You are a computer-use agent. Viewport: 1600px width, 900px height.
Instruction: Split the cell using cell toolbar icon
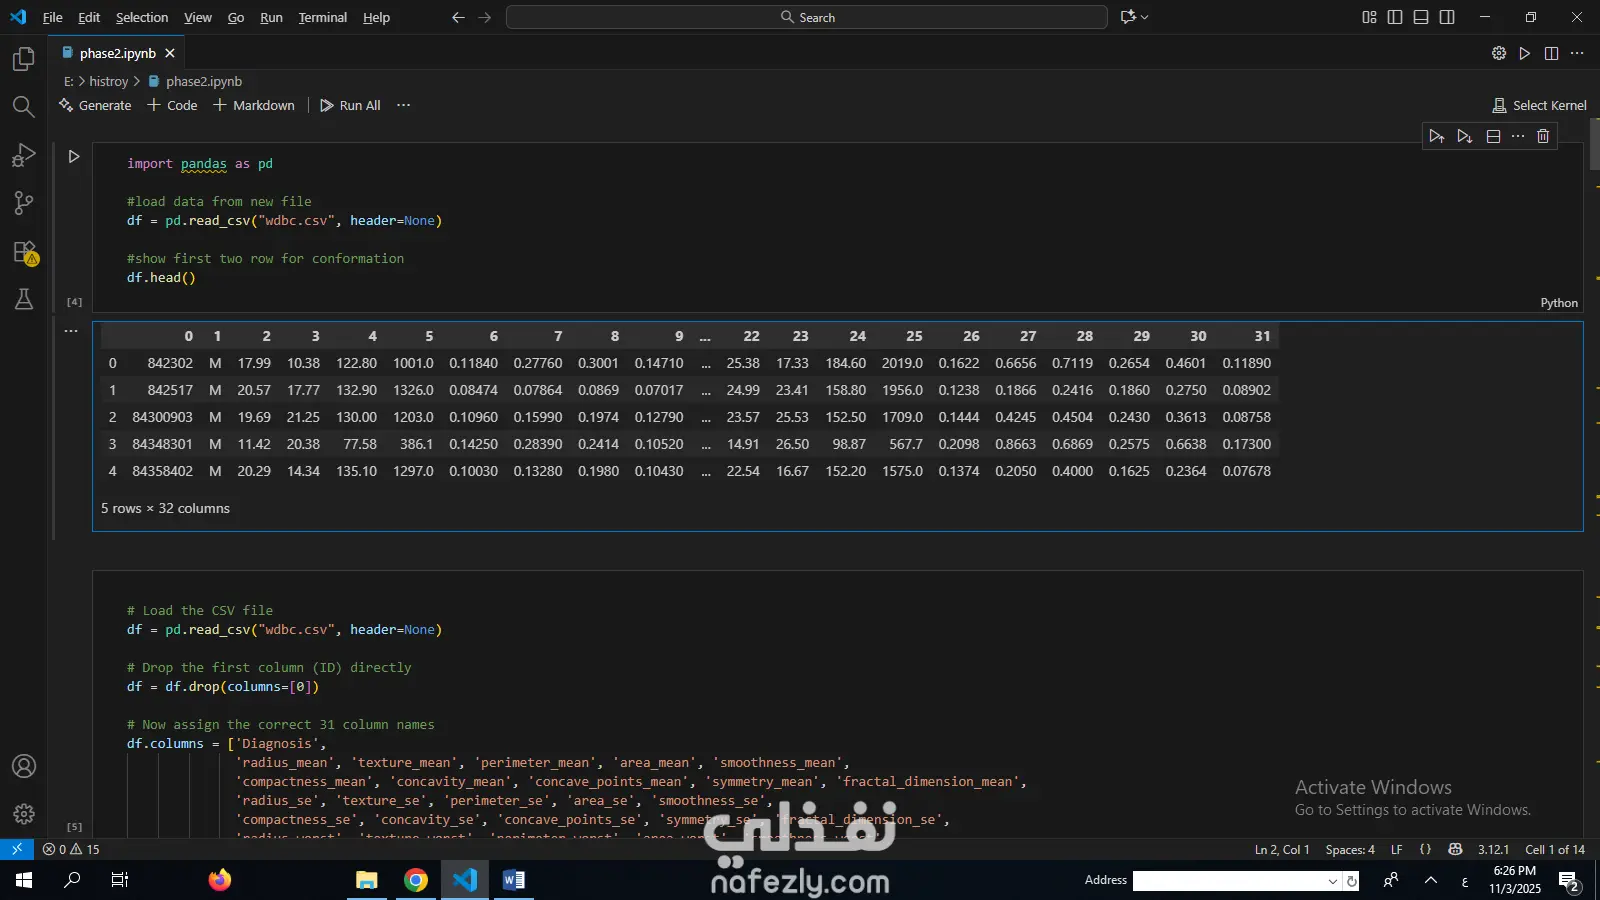(1493, 136)
